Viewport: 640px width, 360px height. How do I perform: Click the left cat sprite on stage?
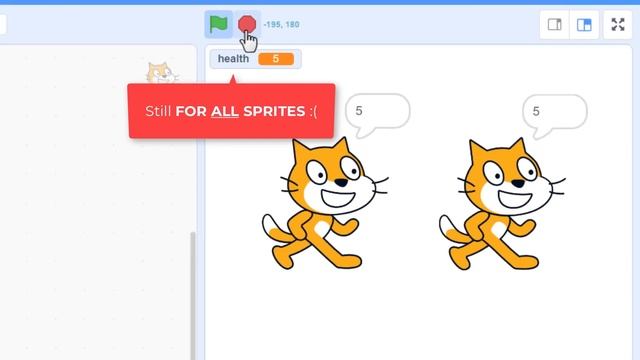[x=325, y=203]
